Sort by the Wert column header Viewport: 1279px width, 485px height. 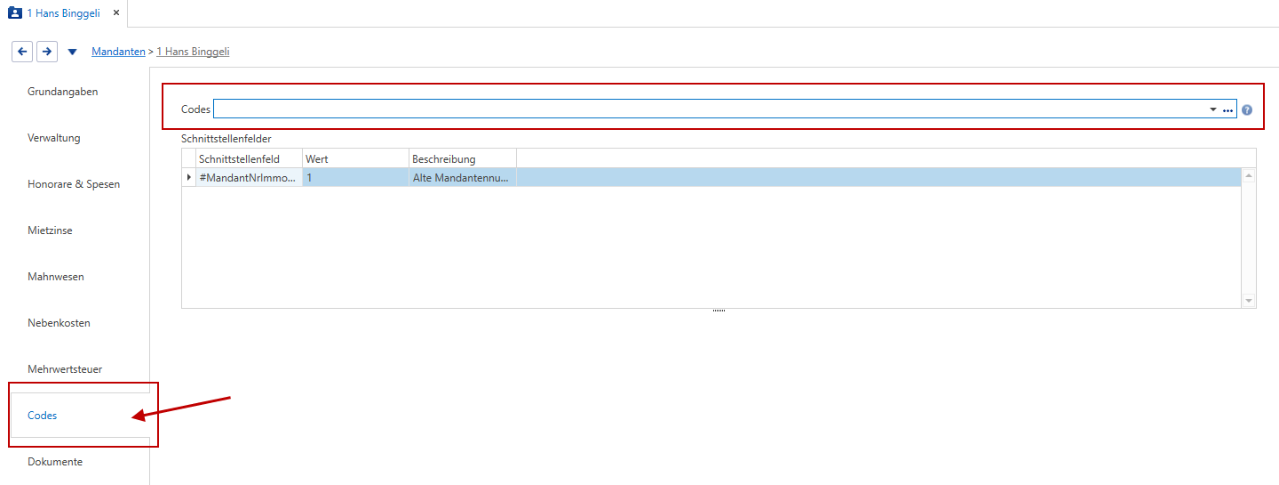click(x=356, y=159)
